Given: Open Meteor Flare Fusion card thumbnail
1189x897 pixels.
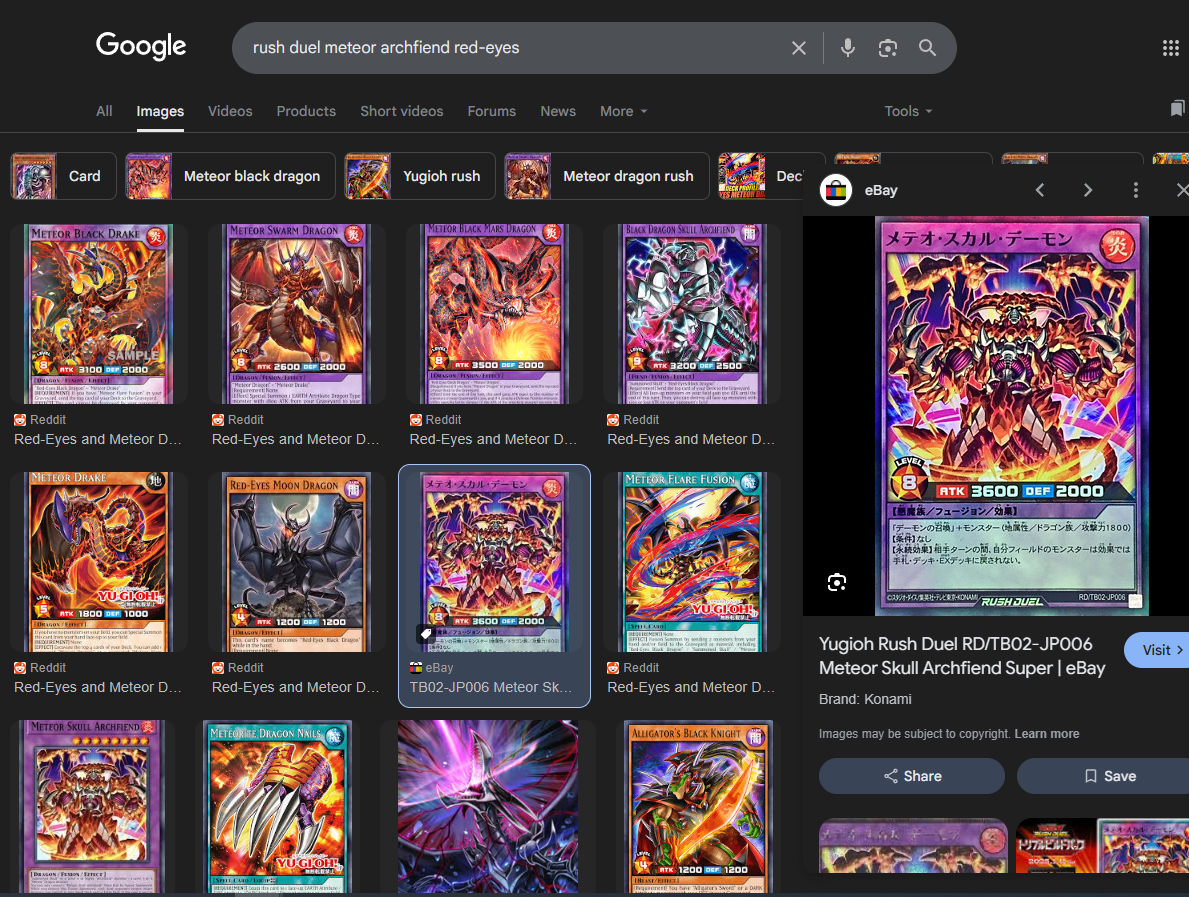Looking at the screenshot, I should click(692, 562).
